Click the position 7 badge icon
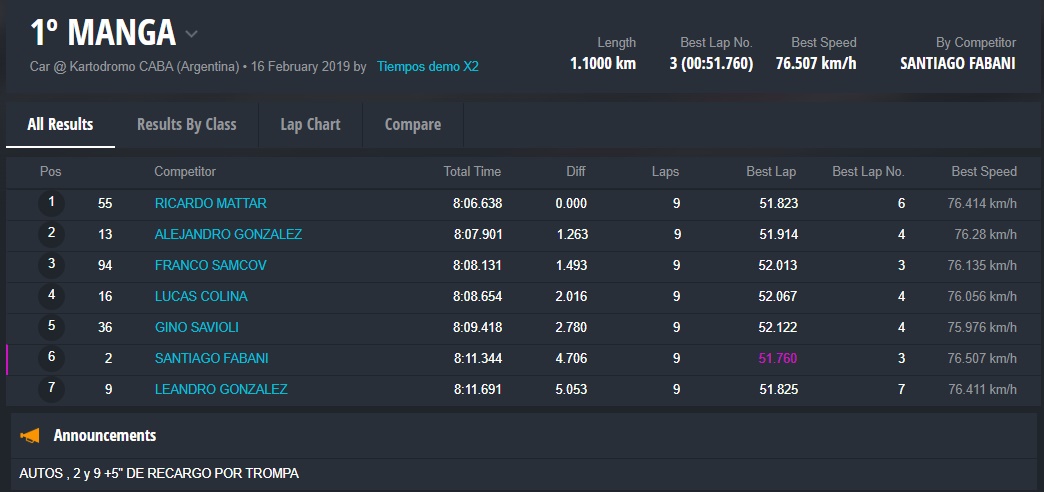The width and height of the screenshot is (1044, 492). [x=51, y=389]
